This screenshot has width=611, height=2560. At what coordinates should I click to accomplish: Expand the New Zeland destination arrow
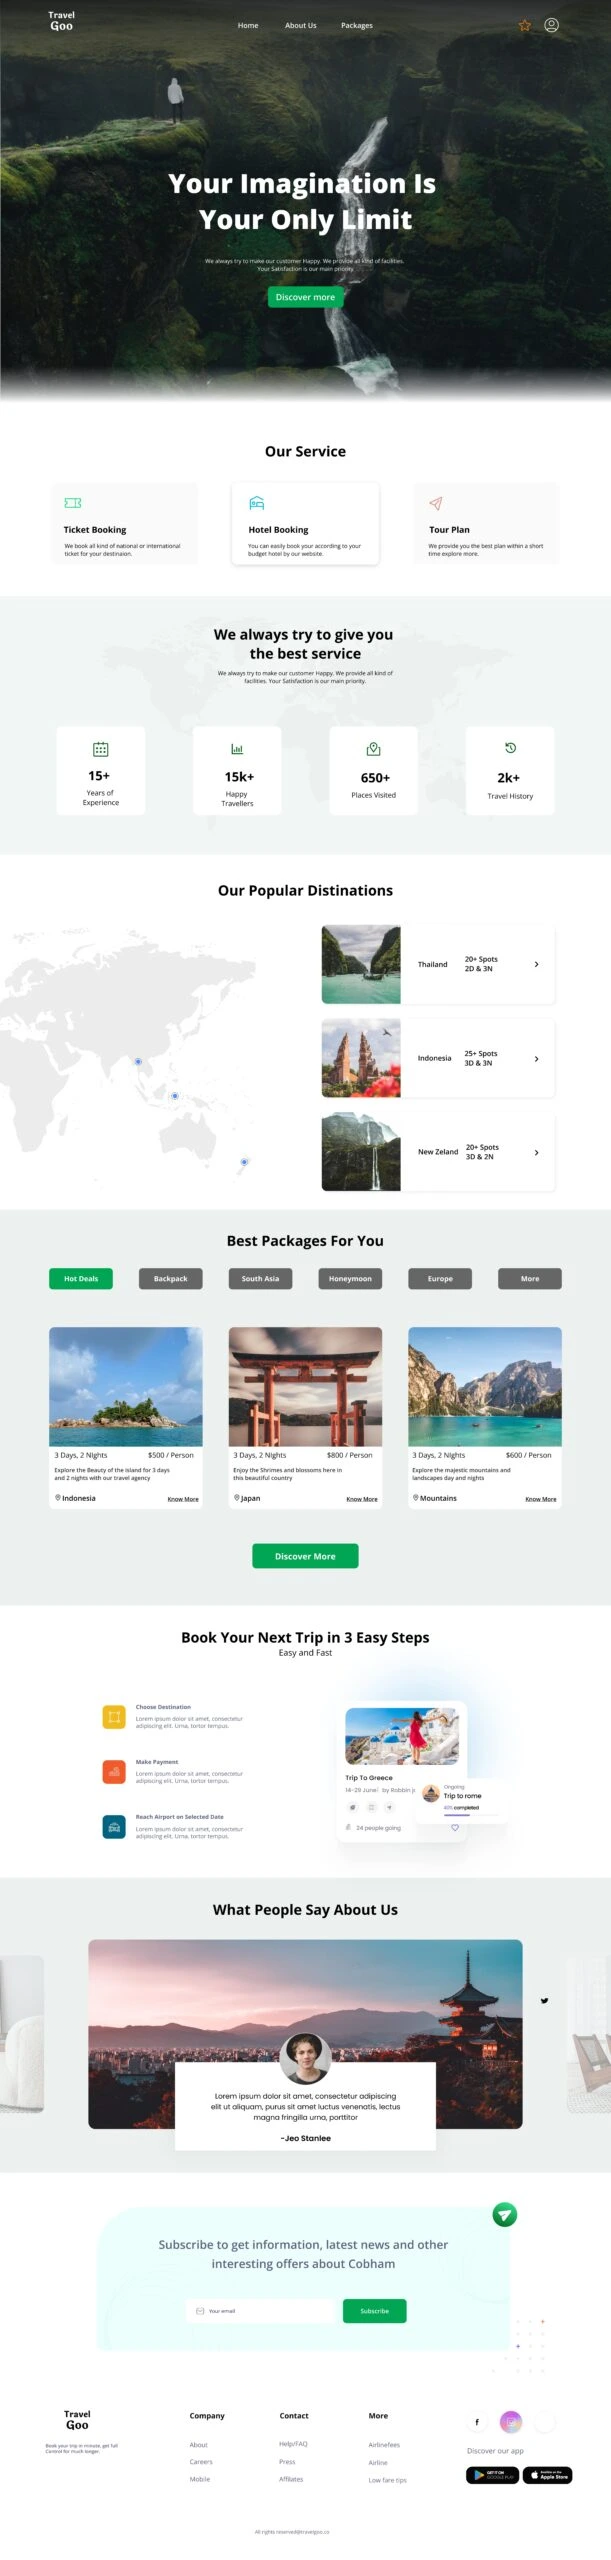(536, 1152)
